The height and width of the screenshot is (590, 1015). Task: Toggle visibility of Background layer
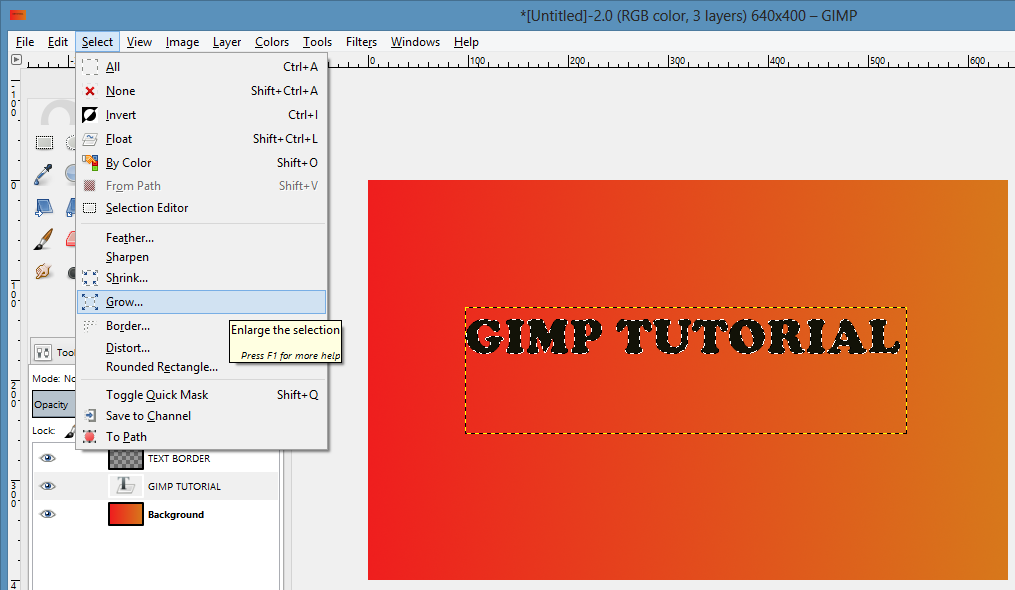(x=47, y=514)
